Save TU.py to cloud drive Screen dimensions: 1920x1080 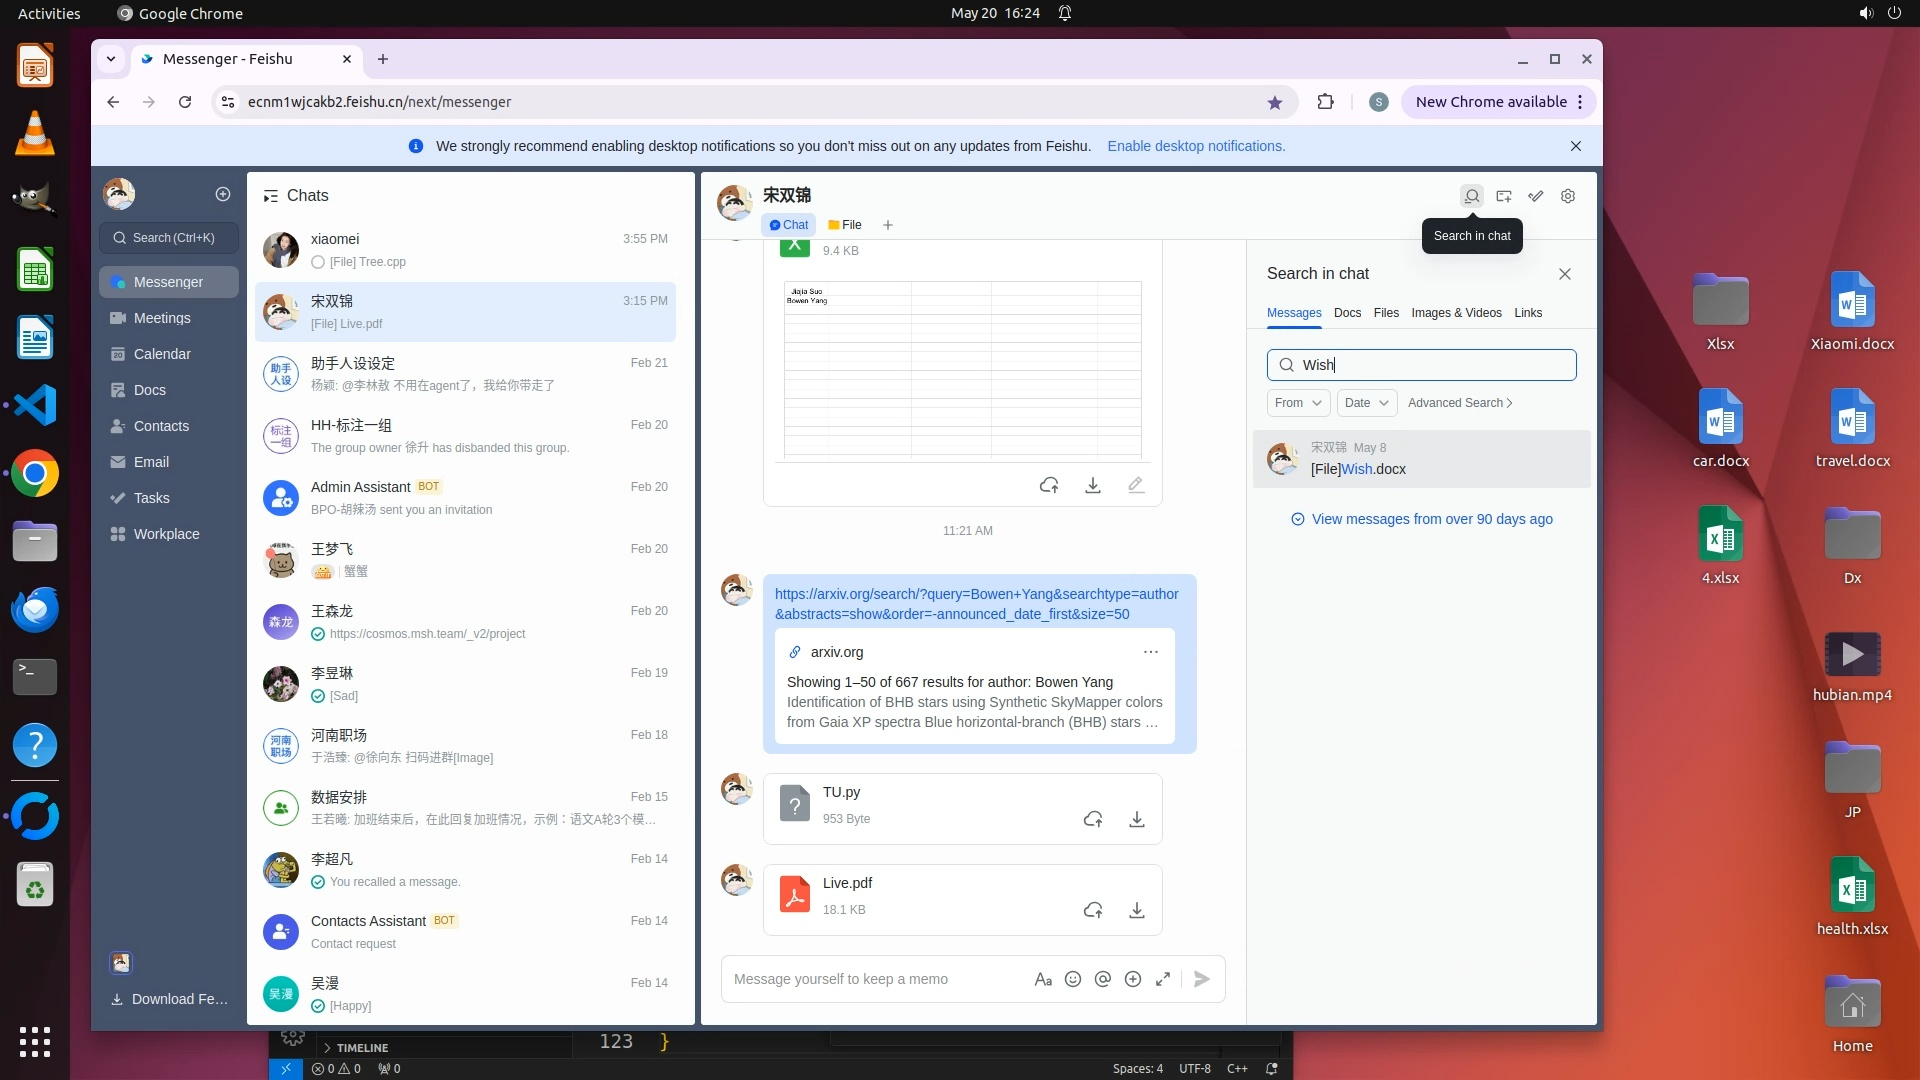[1093, 819]
